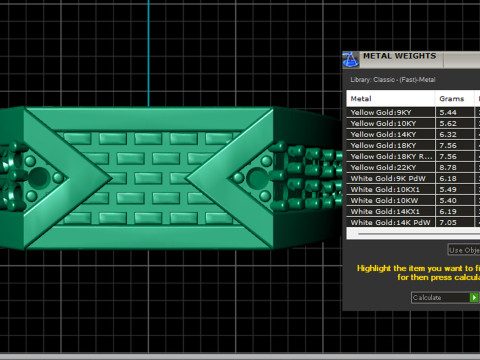The image size is (480, 360).
Task: Select the White Gold:14K PdW row
Action: (x=413, y=222)
